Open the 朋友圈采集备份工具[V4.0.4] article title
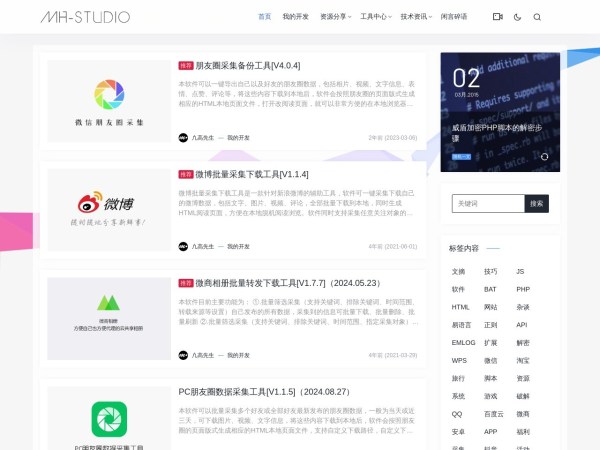 pyautogui.click(x=247, y=65)
